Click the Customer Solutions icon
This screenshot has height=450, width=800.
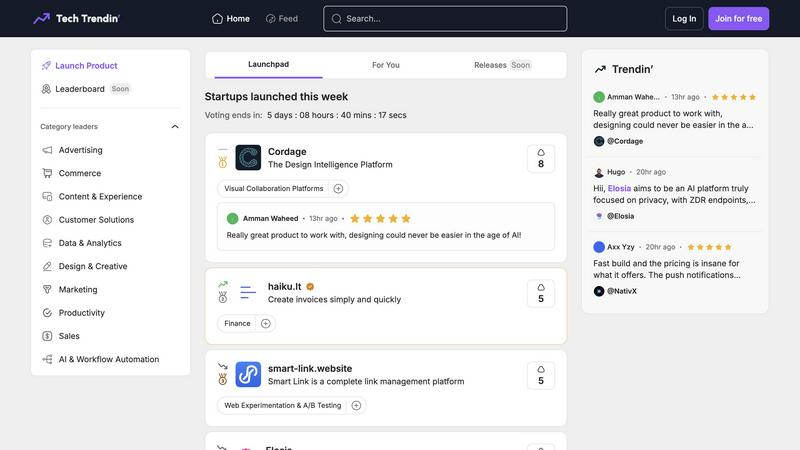47,220
